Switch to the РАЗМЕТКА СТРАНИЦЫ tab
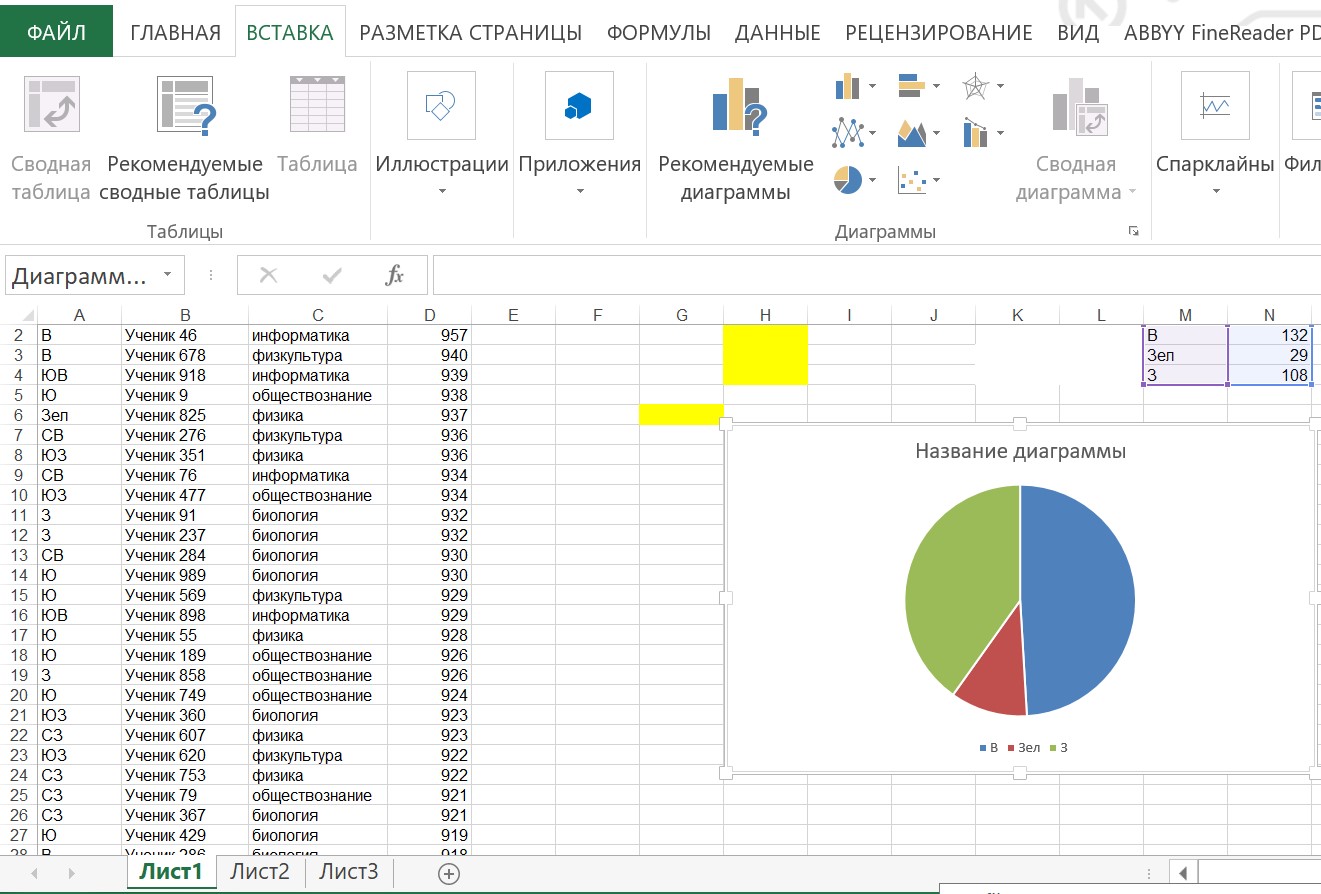 tap(470, 33)
